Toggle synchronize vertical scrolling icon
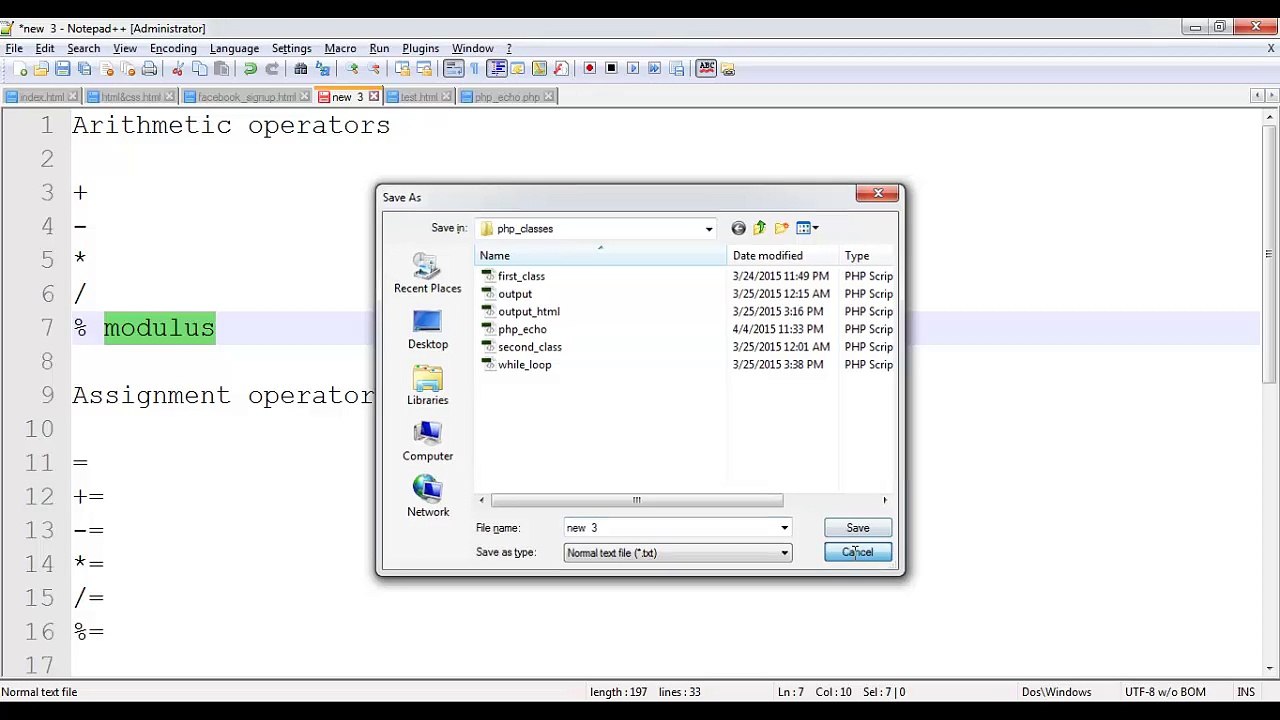Viewport: 1280px width, 720px height. [403, 69]
